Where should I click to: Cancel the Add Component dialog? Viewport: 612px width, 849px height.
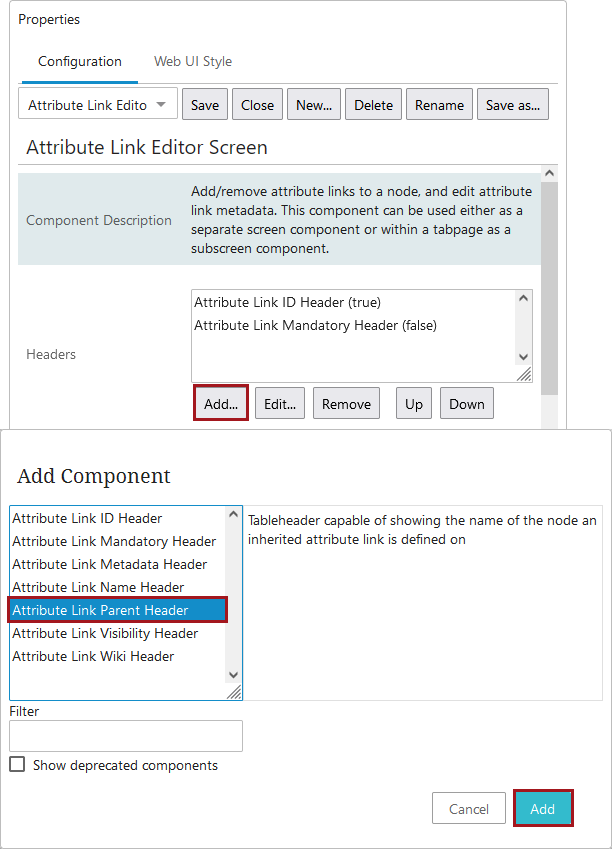pyautogui.click(x=469, y=808)
